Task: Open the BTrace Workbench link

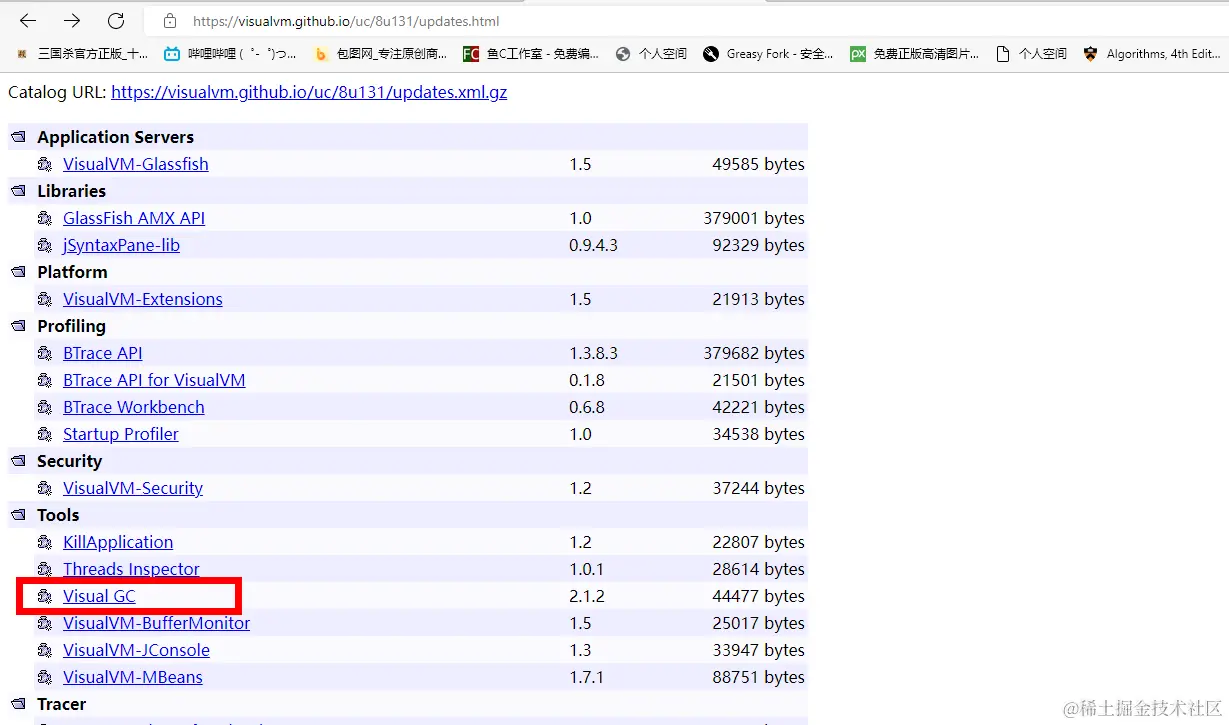Action: point(134,407)
